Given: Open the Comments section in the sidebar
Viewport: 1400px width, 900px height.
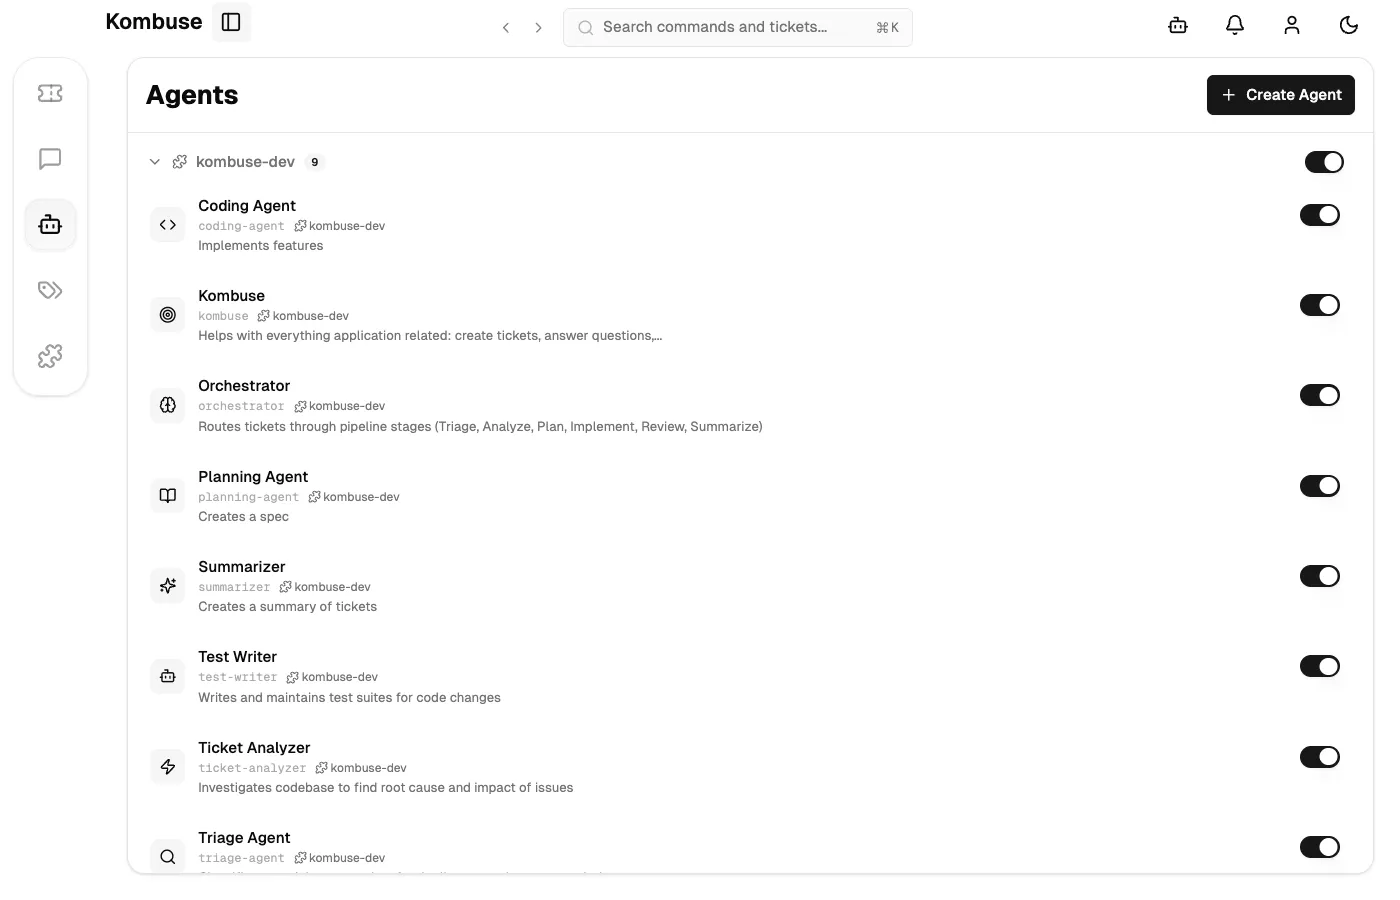Looking at the screenshot, I should pos(50,159).
